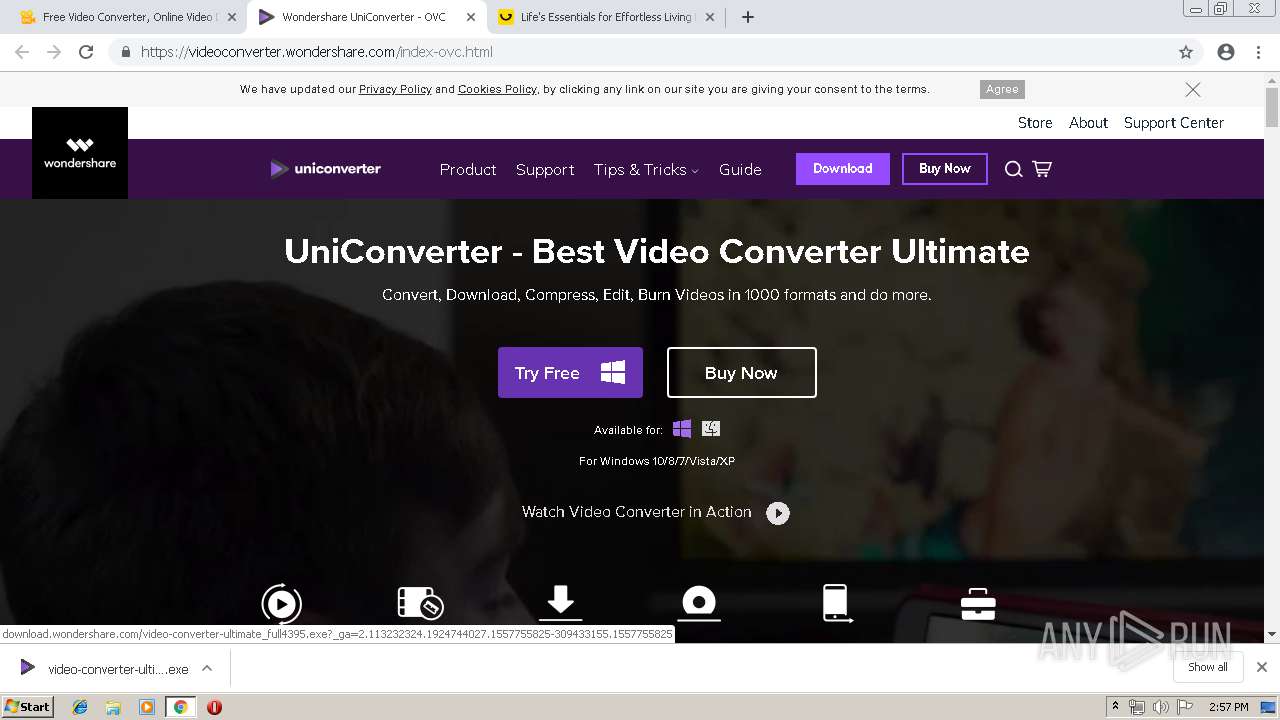Click the convert video feature icon
Screen dimensions: 1280x720
(x=281, y=603)
